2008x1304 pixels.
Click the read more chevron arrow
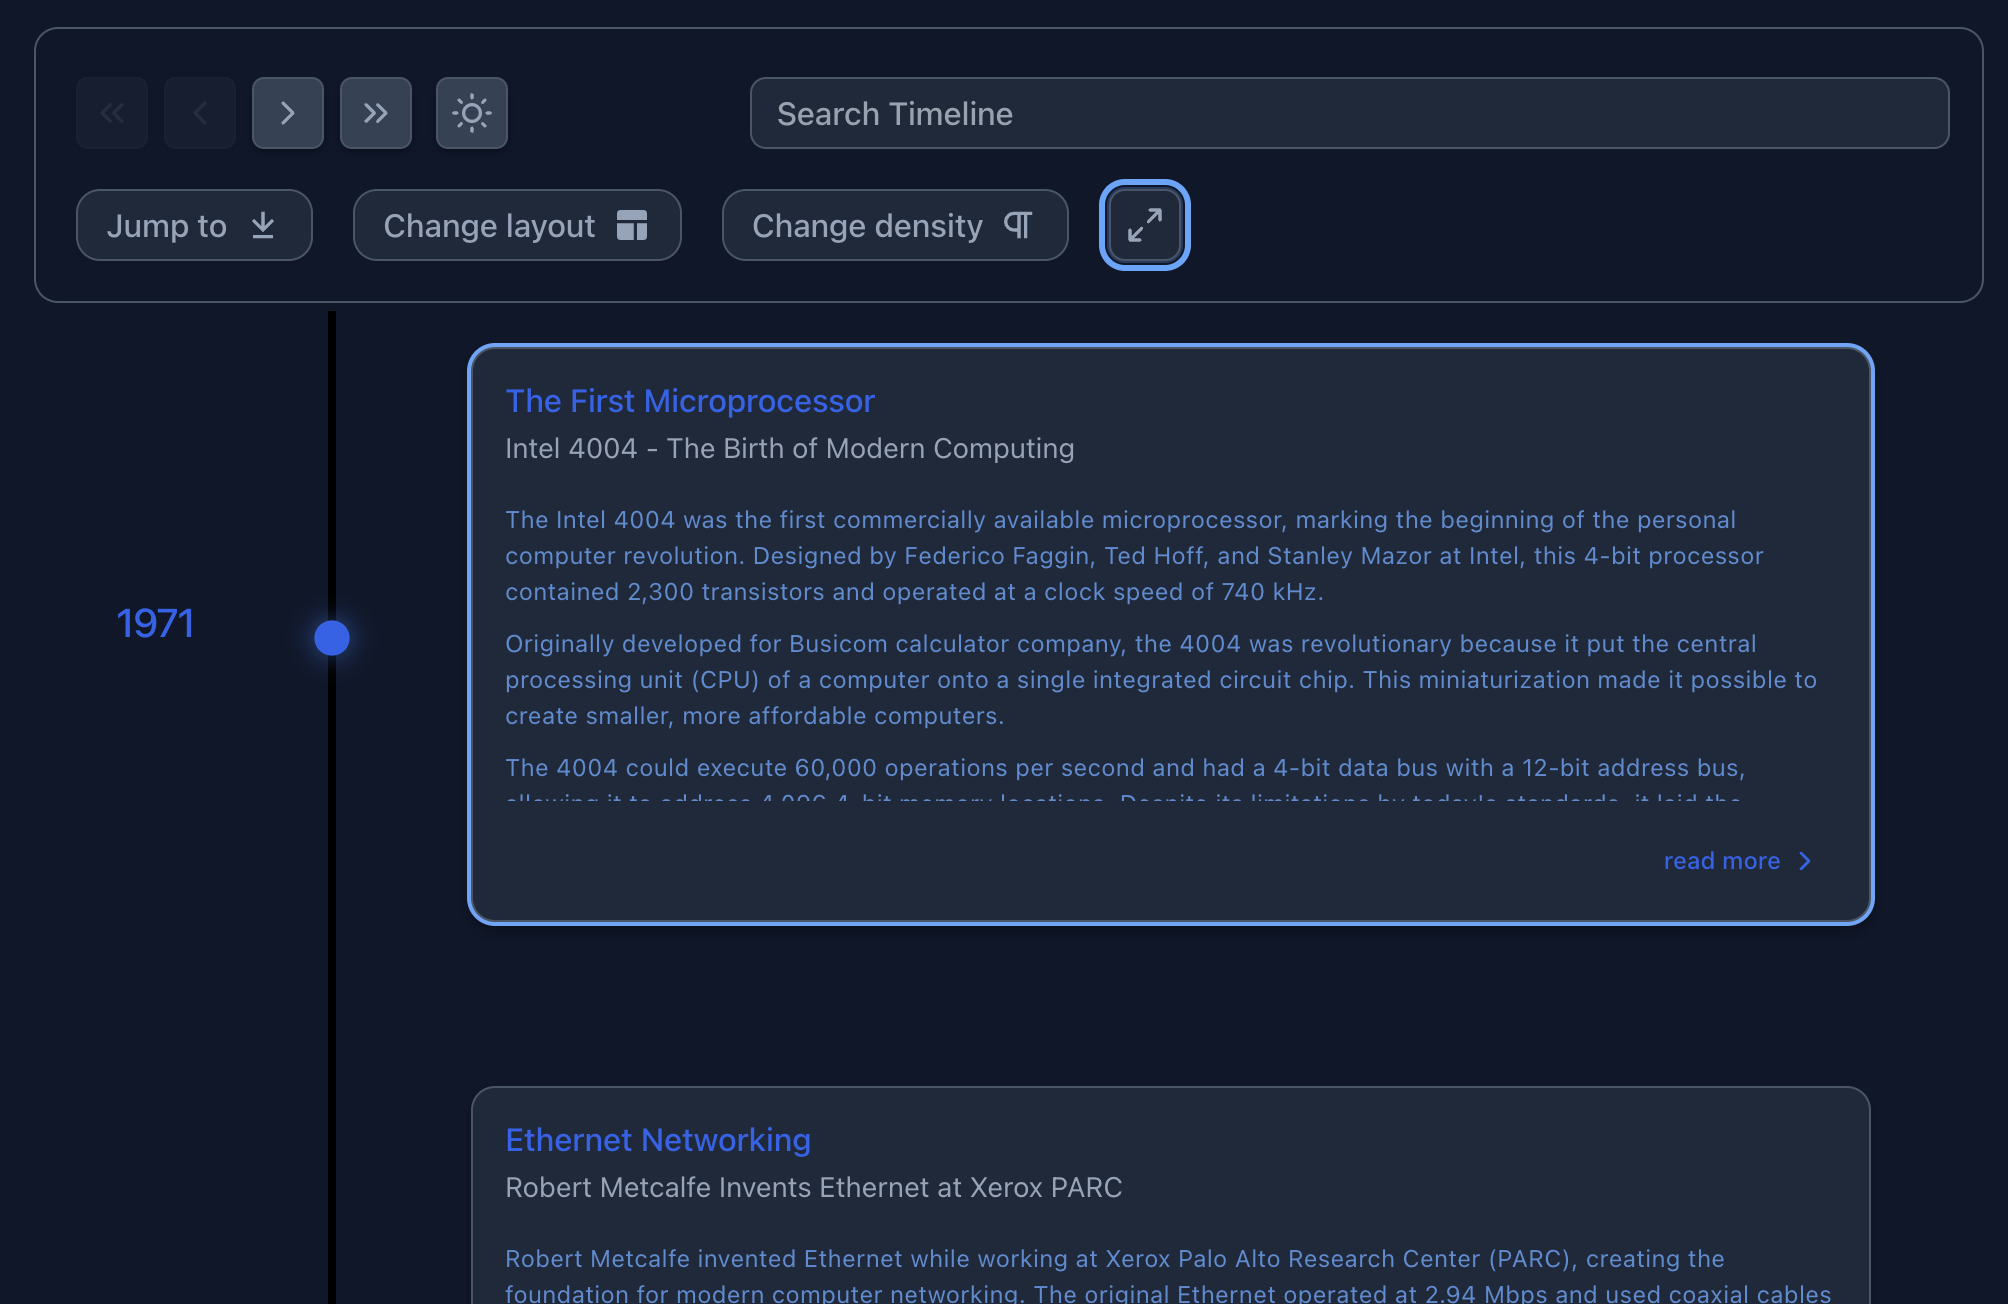(x=1805, y=861)
